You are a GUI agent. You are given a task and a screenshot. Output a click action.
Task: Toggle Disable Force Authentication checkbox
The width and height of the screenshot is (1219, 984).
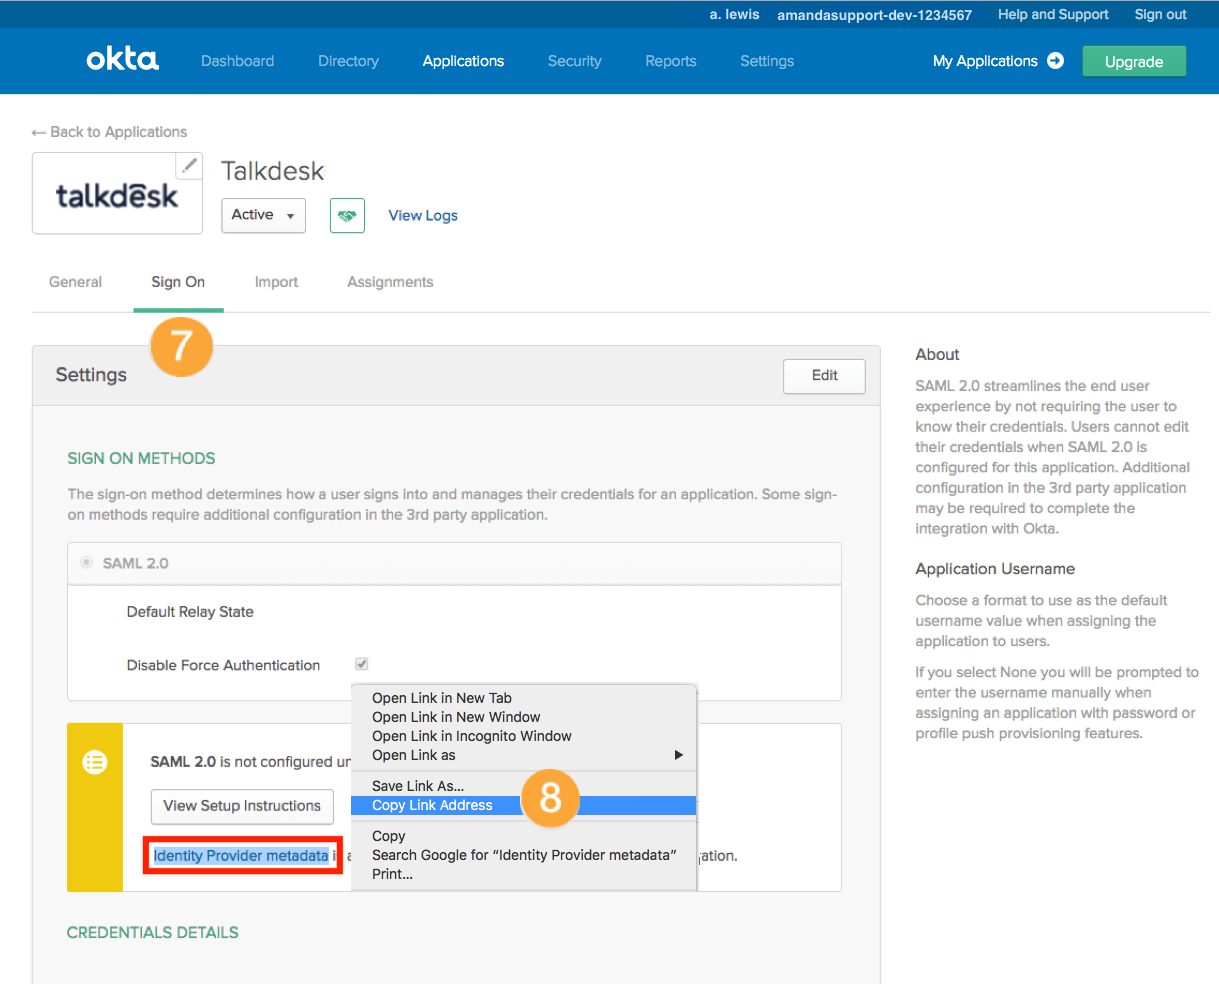point(362,664)
